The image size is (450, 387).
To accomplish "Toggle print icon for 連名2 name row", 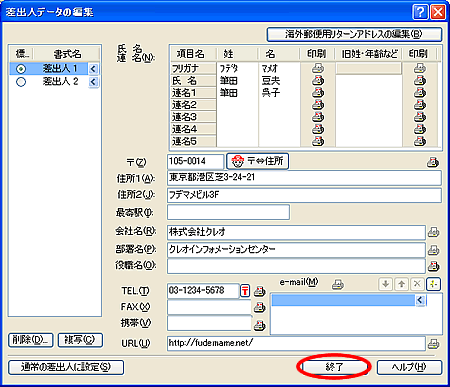I will coord(318,105).
